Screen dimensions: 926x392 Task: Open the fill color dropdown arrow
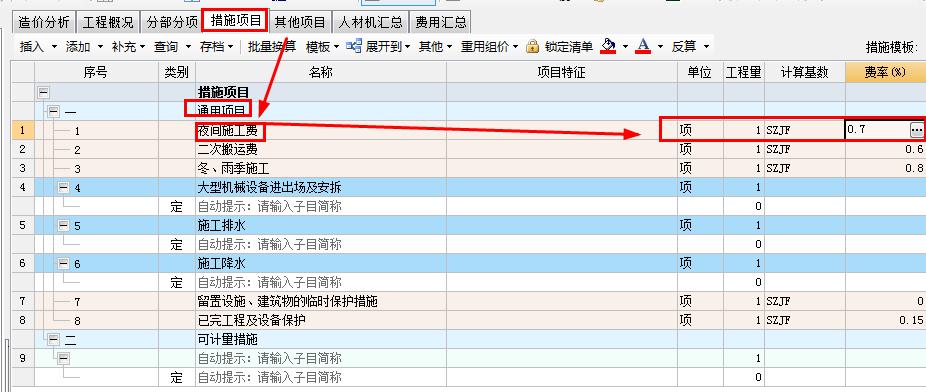click(x=625, y=47)
